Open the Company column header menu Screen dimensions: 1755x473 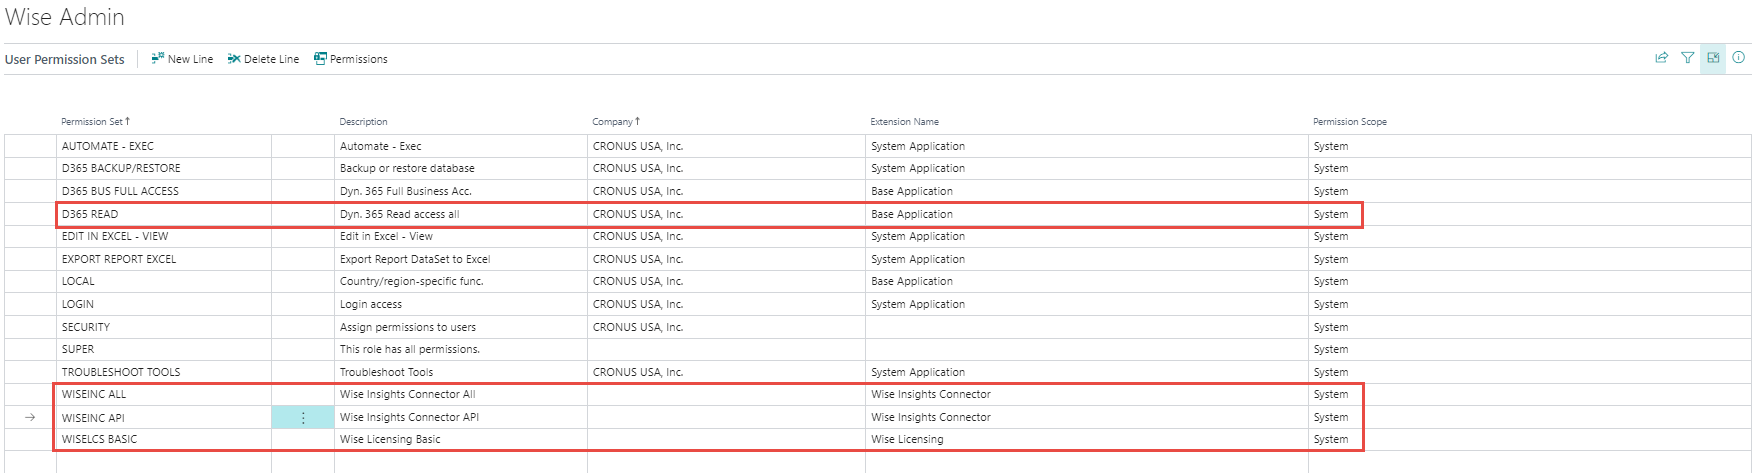[612, 122]
